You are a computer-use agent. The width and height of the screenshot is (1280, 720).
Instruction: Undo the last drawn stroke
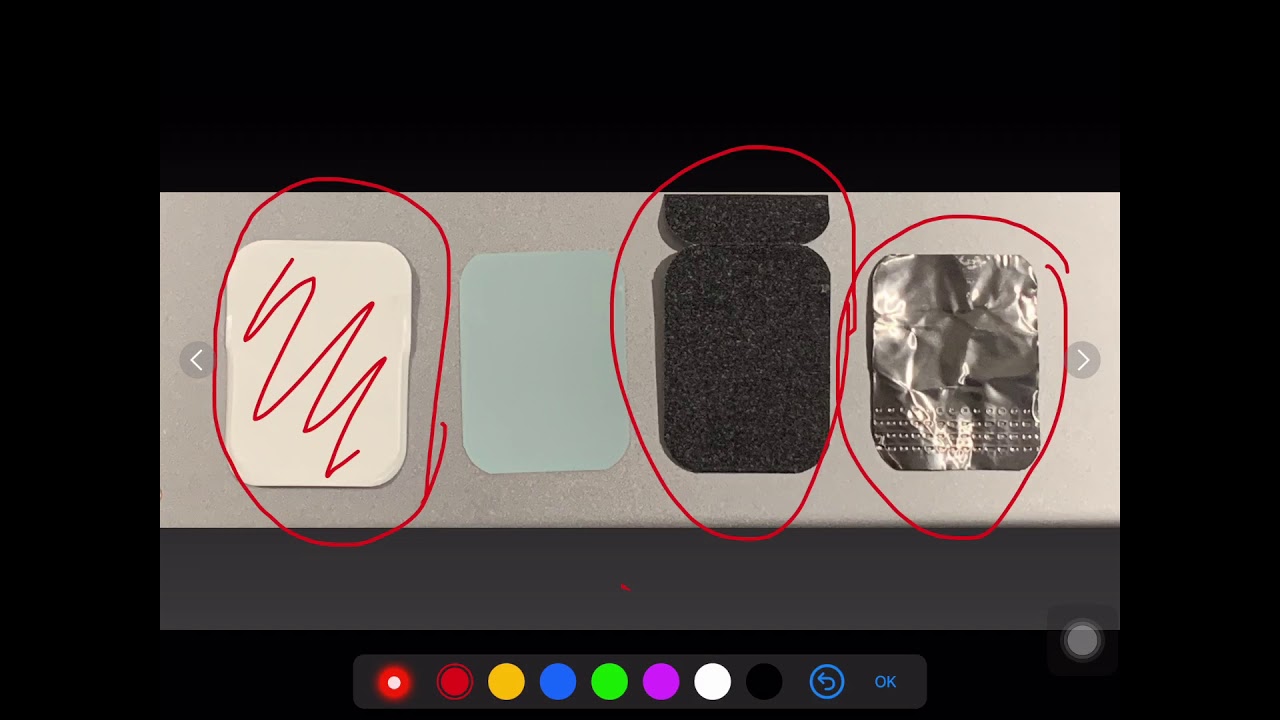827,682
